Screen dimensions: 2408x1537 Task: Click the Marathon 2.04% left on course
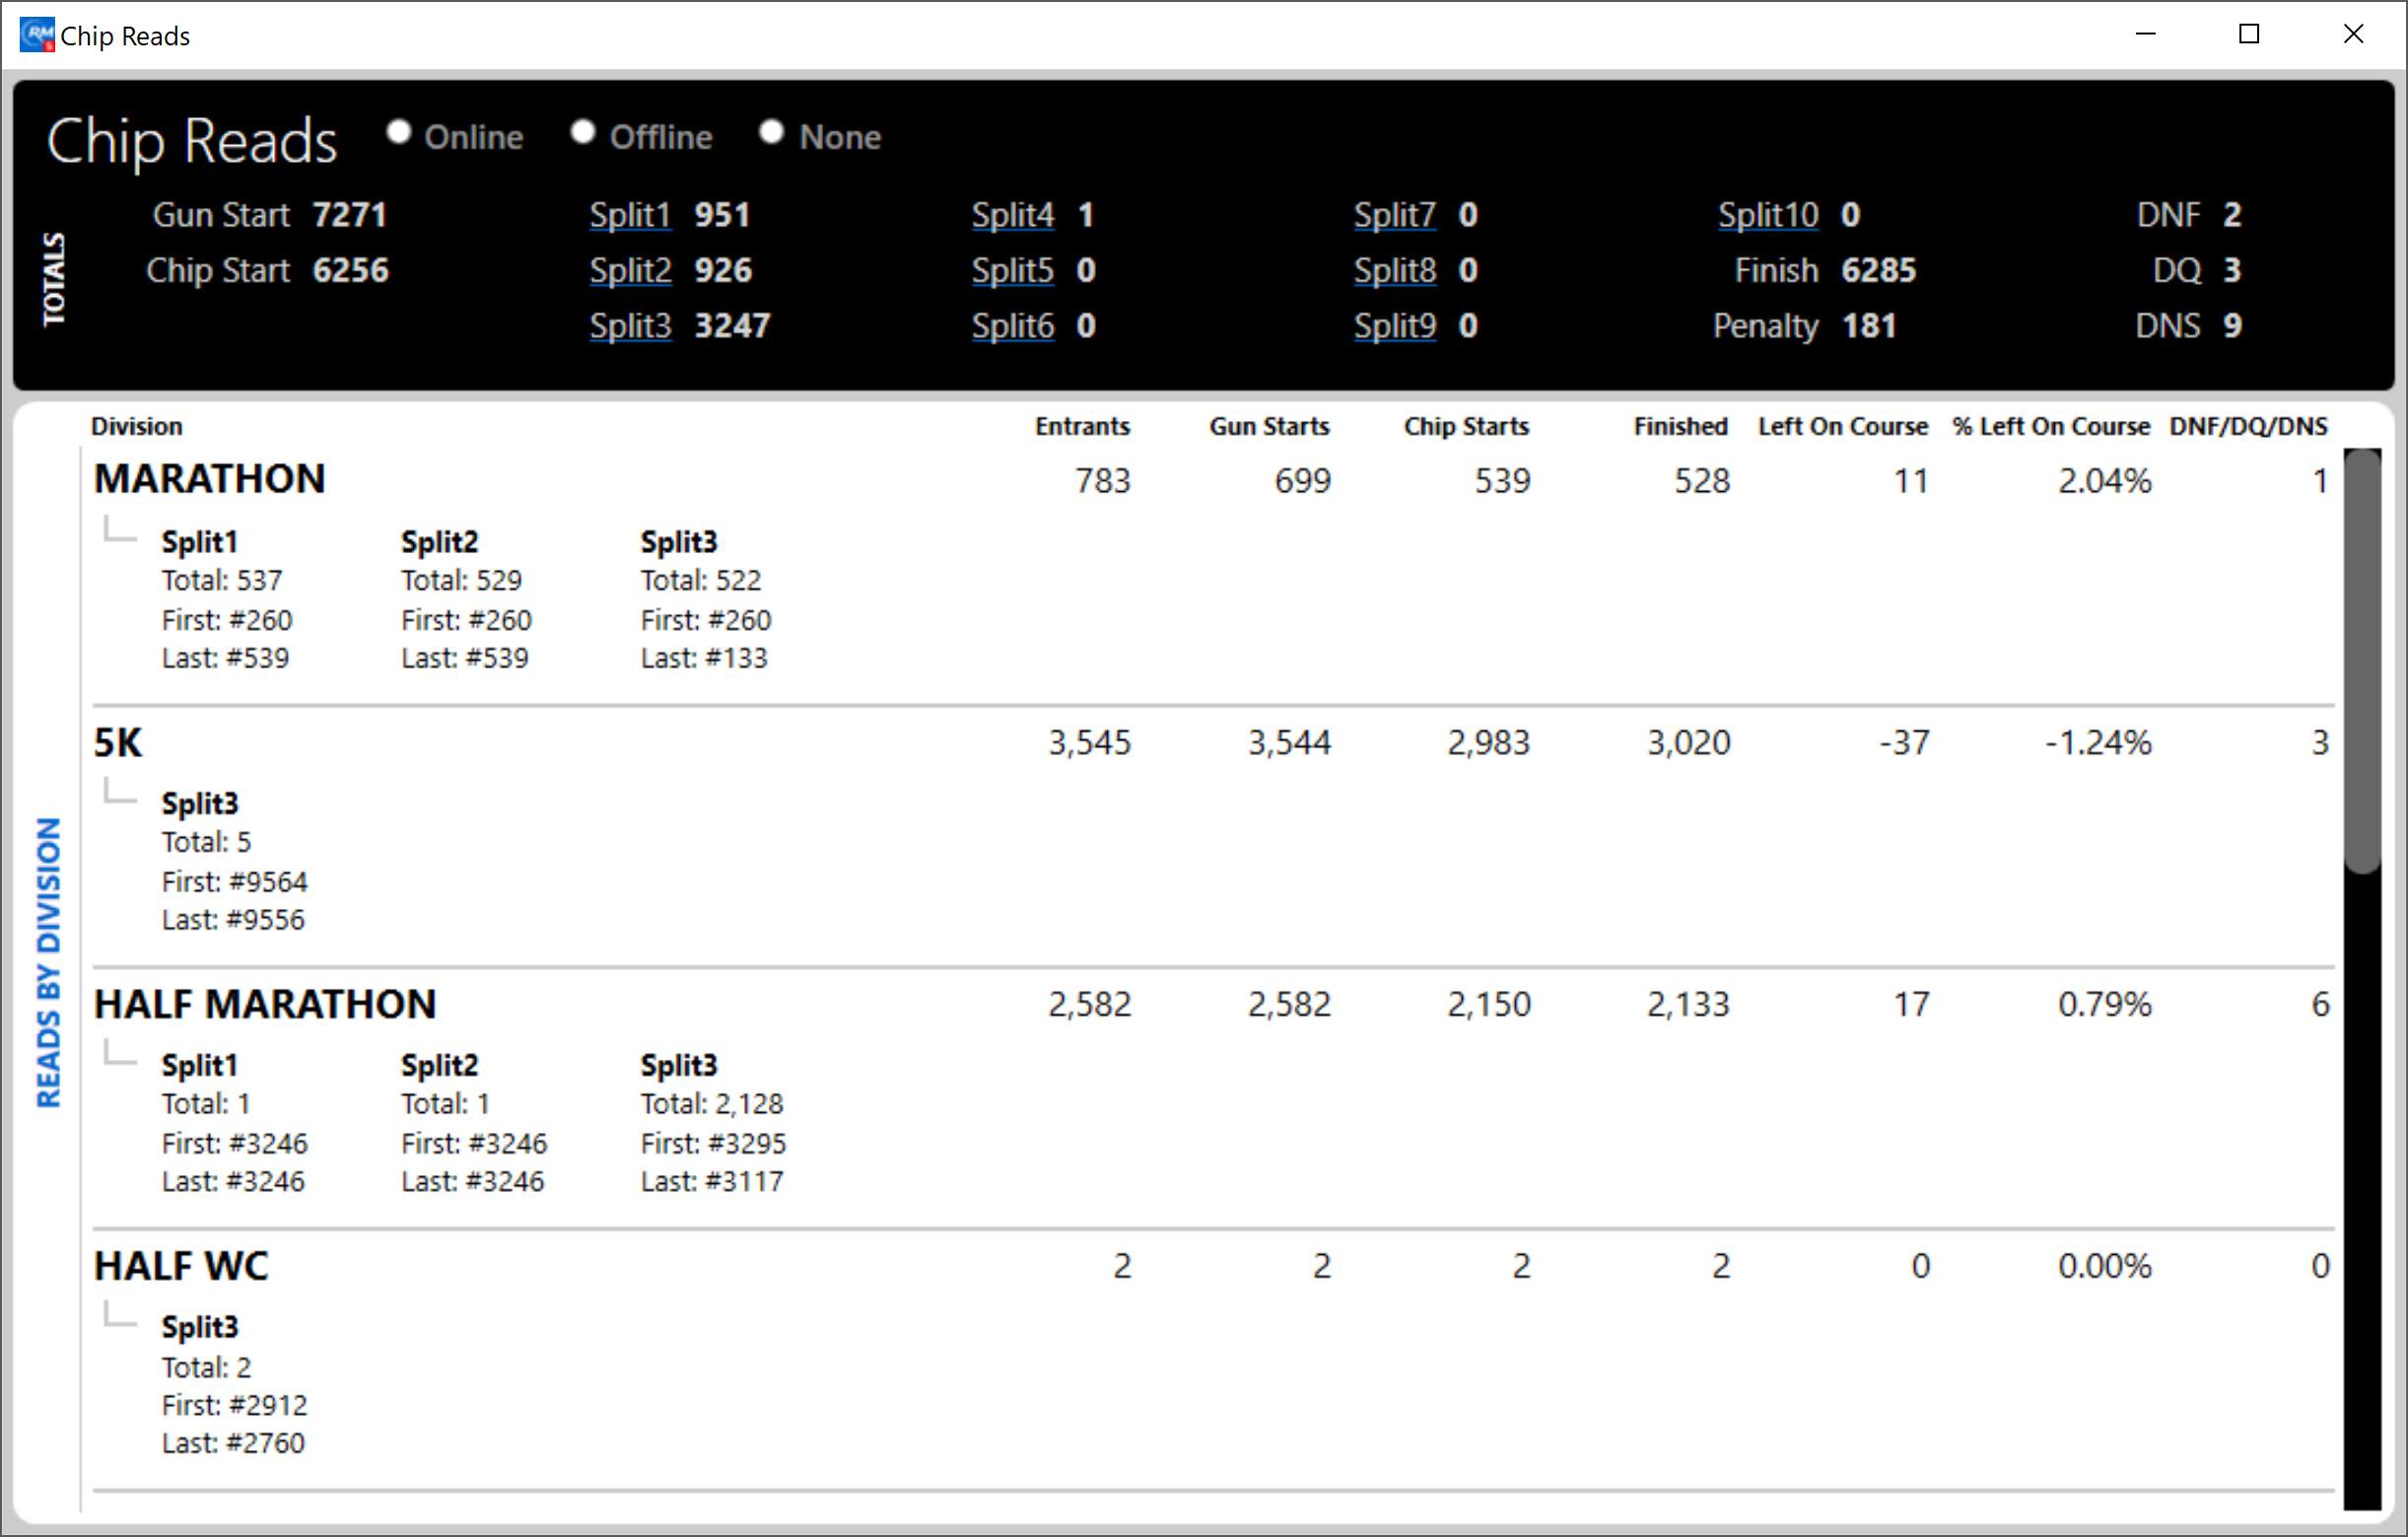tap(2104, 481)
